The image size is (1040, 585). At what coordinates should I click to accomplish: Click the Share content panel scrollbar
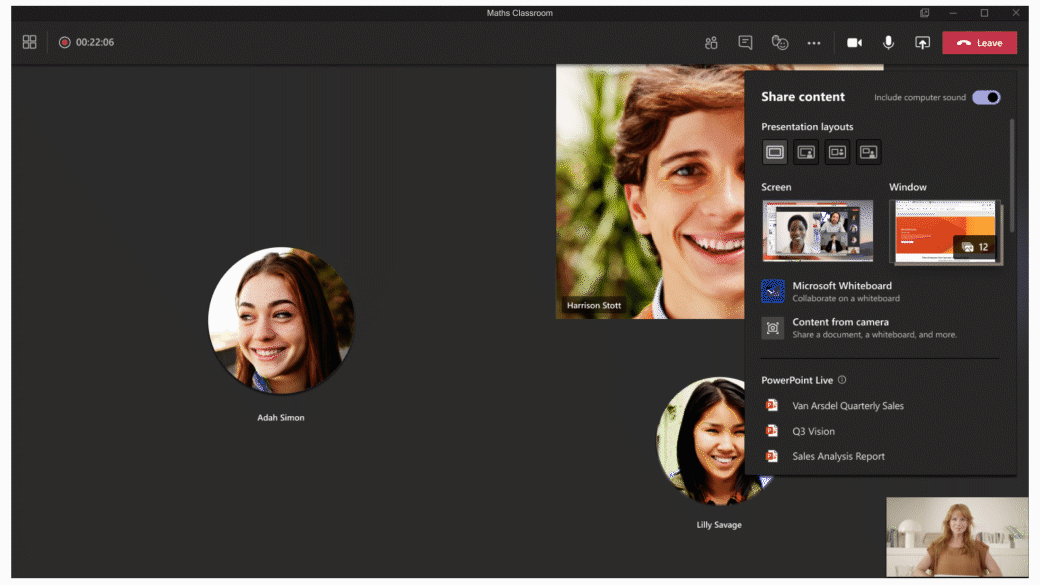click(x=1011, y=175)
